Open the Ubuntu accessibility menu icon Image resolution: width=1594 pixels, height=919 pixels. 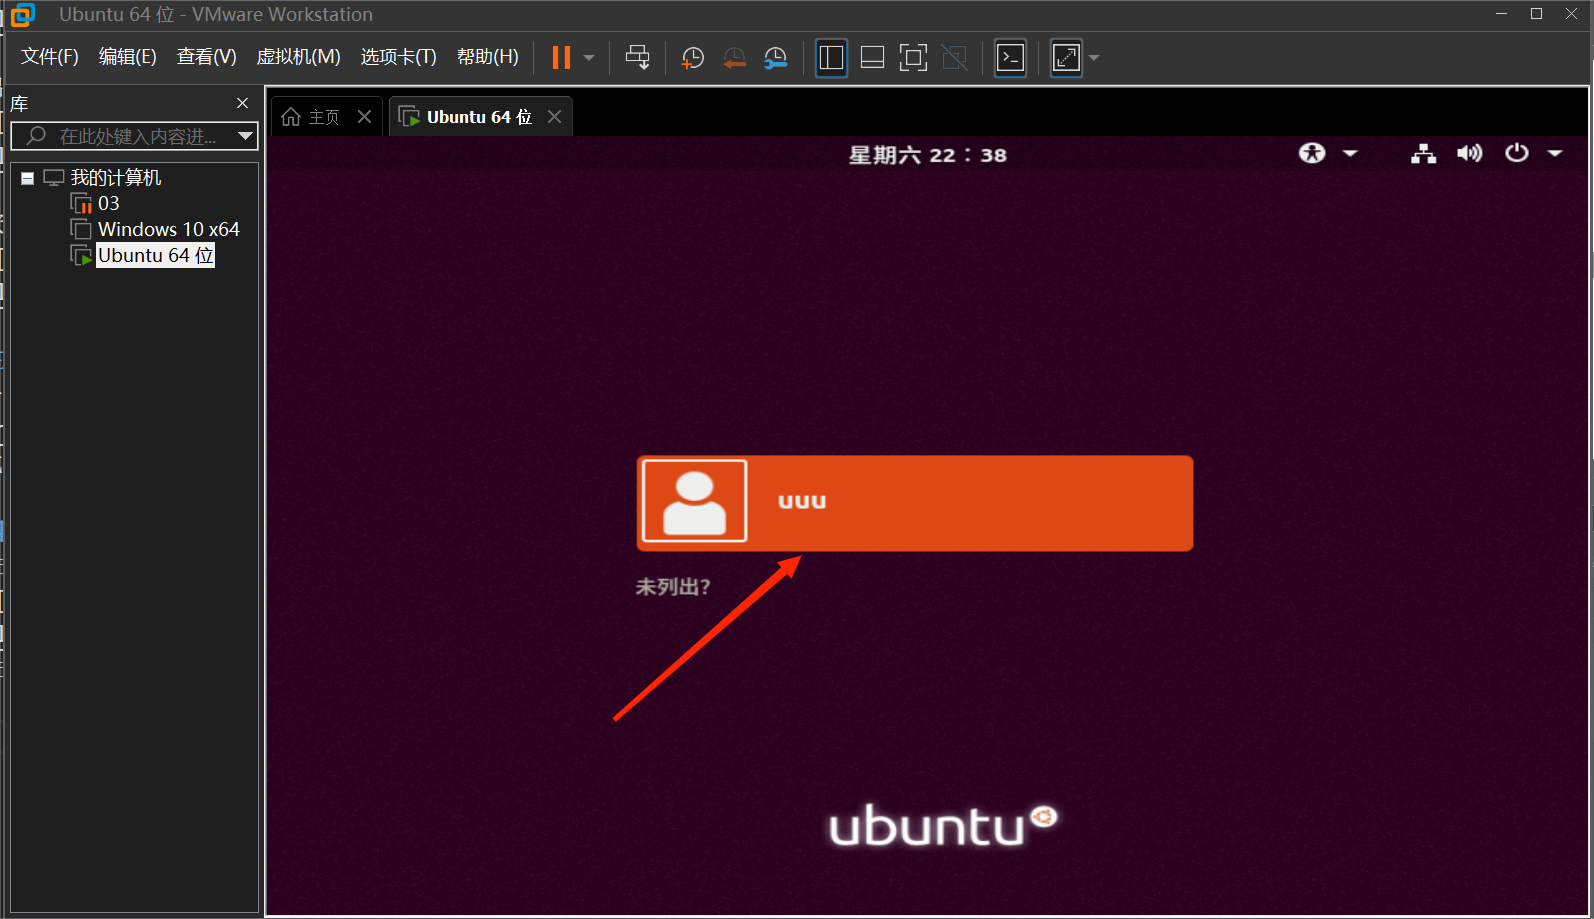pos(1312,153)
